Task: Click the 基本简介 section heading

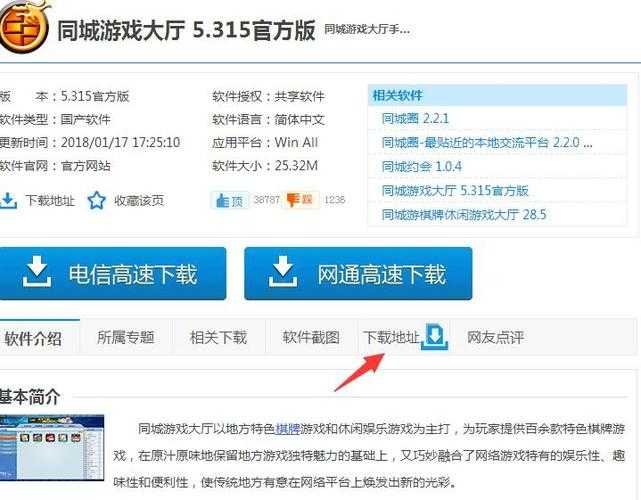Action: click(30, 397)
